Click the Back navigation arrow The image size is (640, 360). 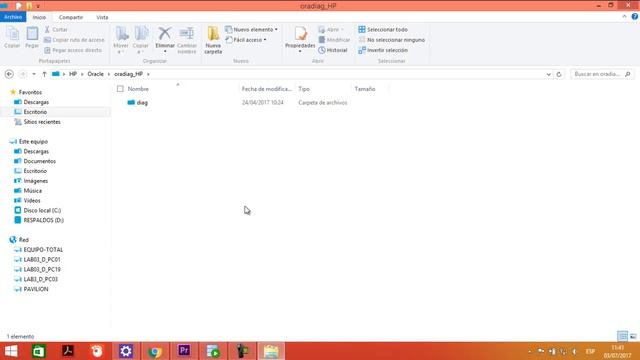[9, 74]
